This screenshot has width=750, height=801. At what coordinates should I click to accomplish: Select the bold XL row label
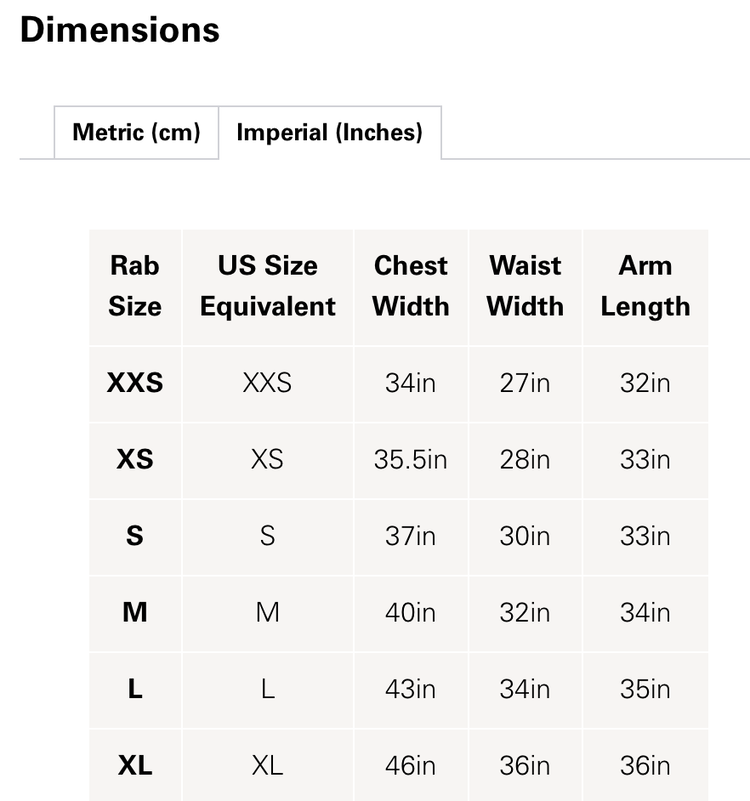click(x=135, y=766)
